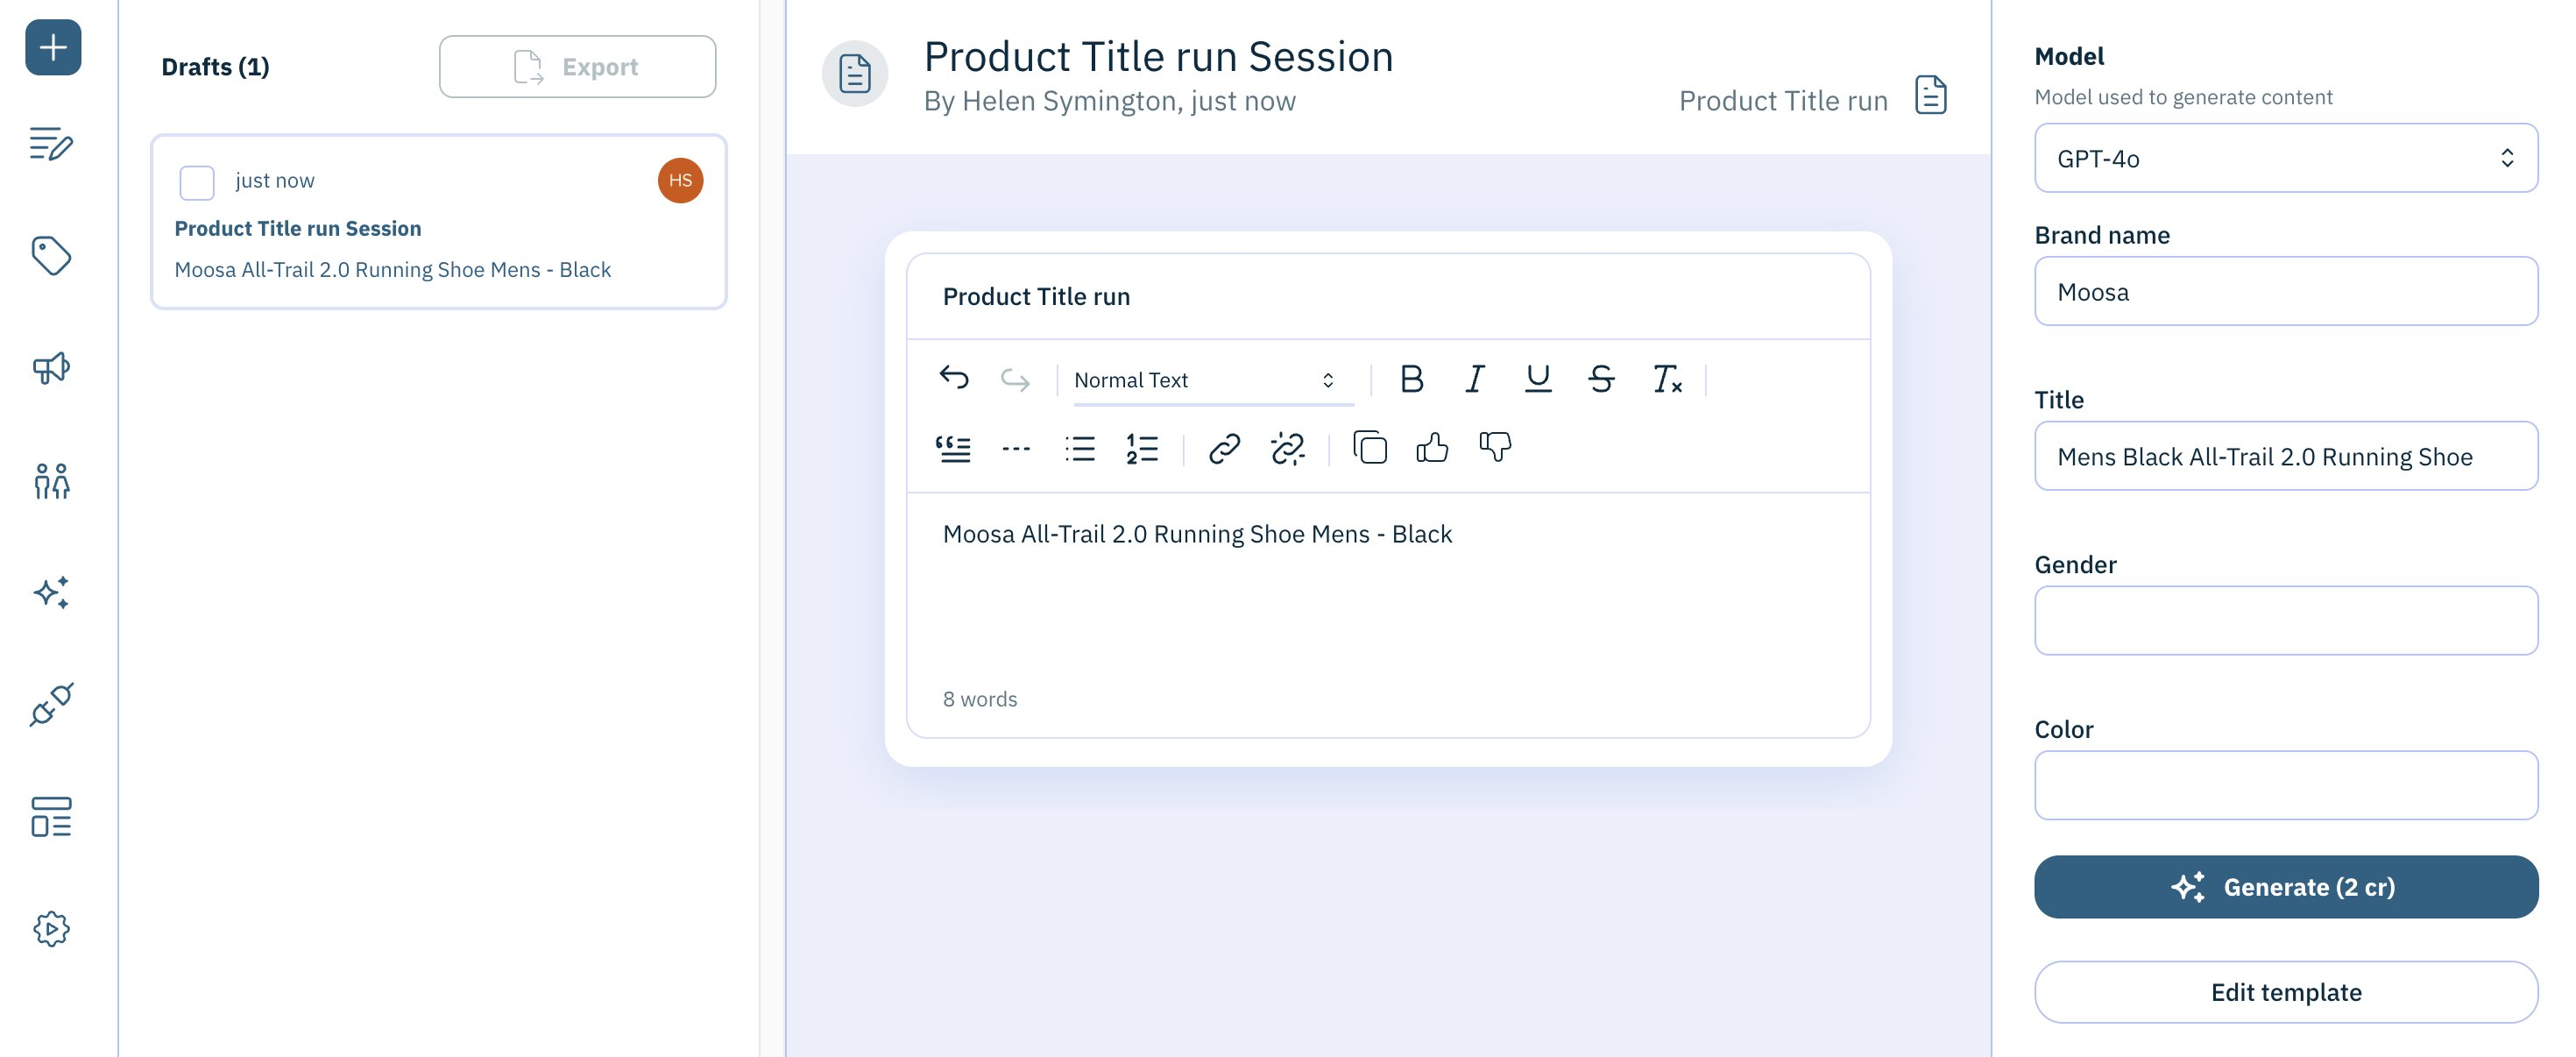Click the Edit template button

[2285, 991]
